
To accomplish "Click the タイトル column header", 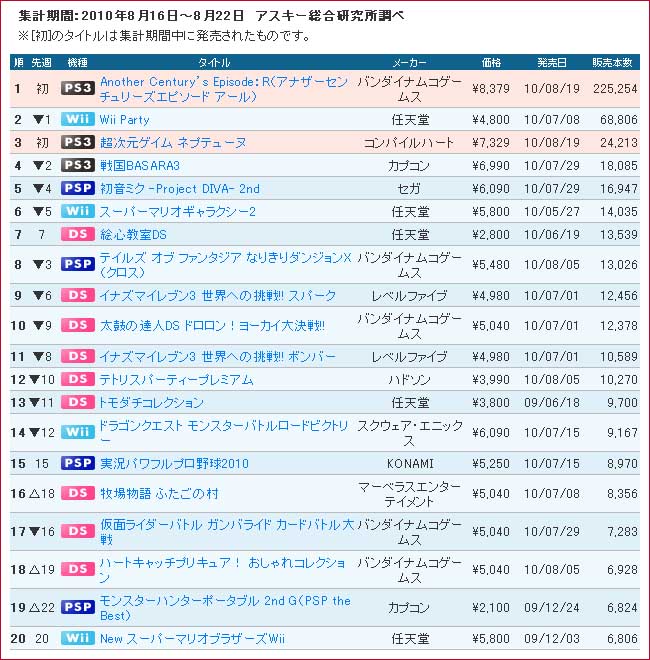I will pyautogui.click(x=214, y=63).
